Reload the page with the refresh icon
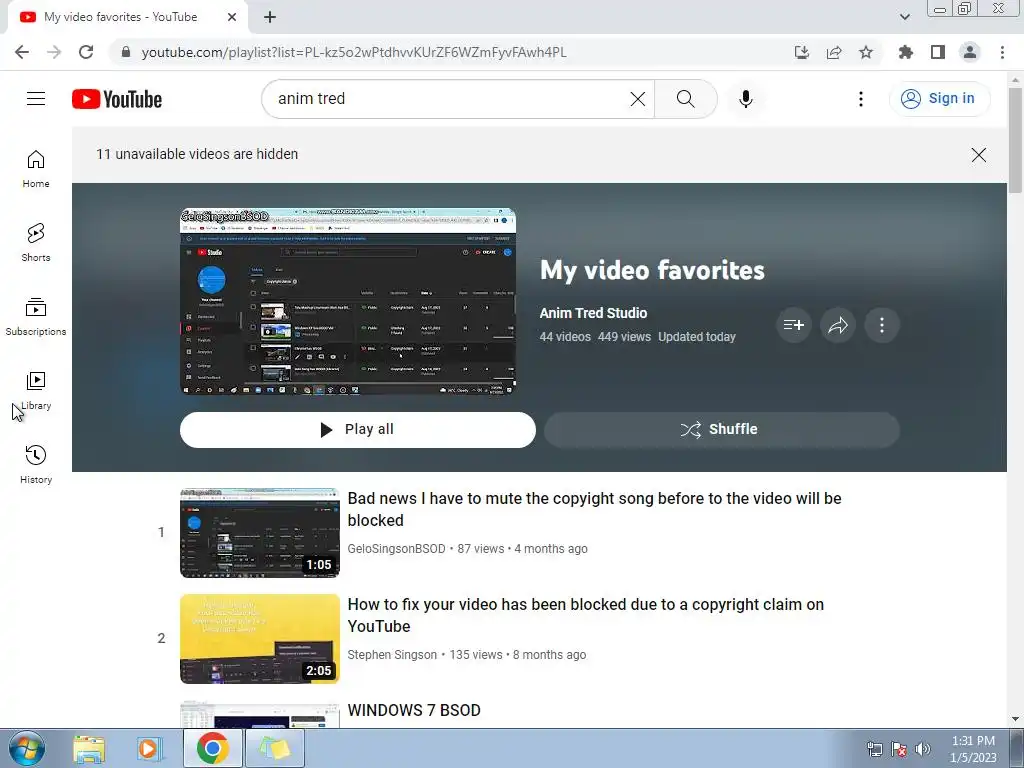The image size is (1024, 768). point(86,52)
